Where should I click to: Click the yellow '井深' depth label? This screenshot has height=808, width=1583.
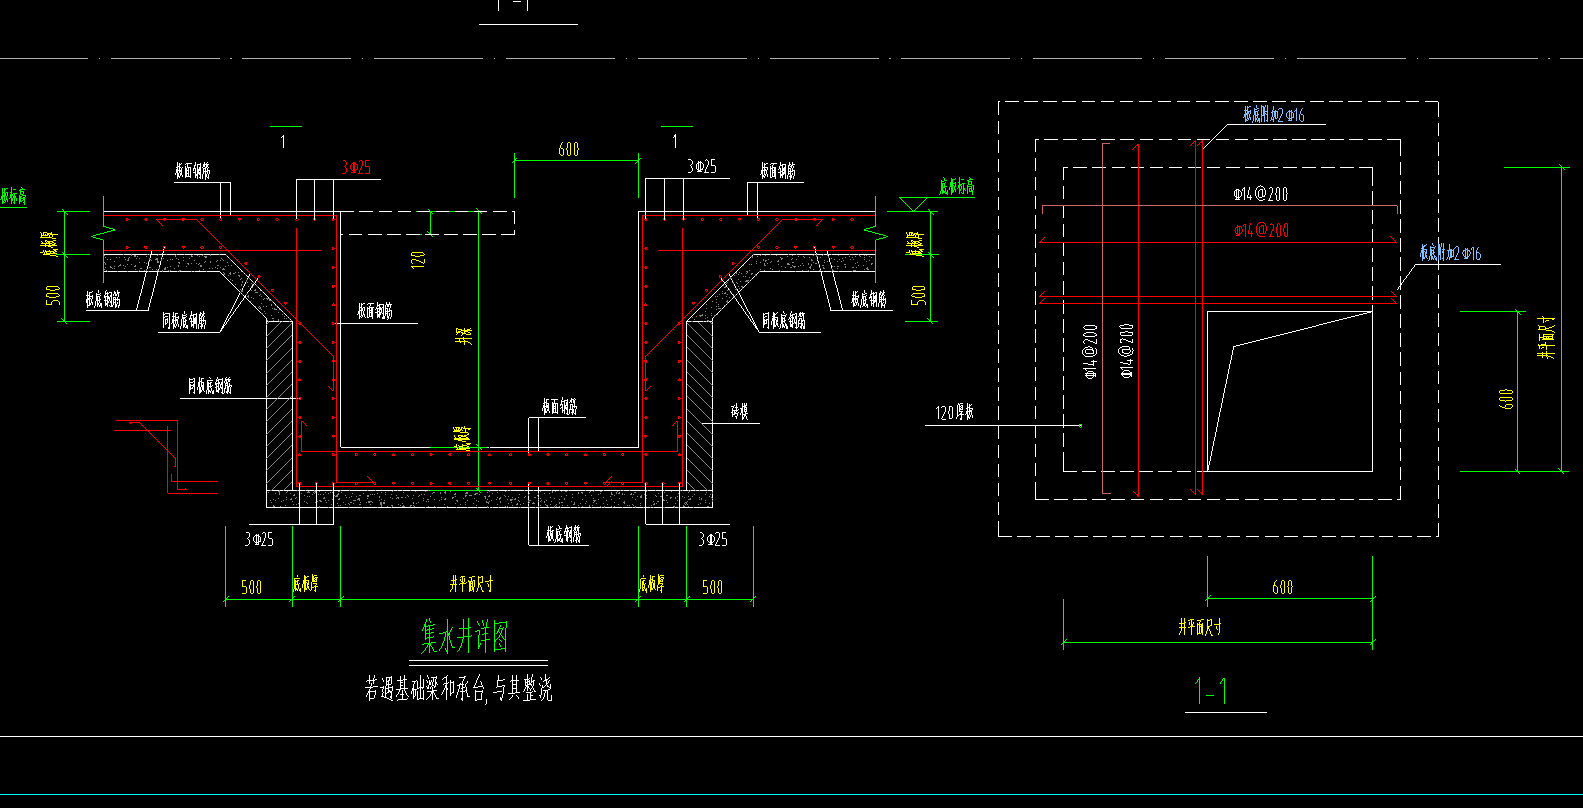(463, 336)
